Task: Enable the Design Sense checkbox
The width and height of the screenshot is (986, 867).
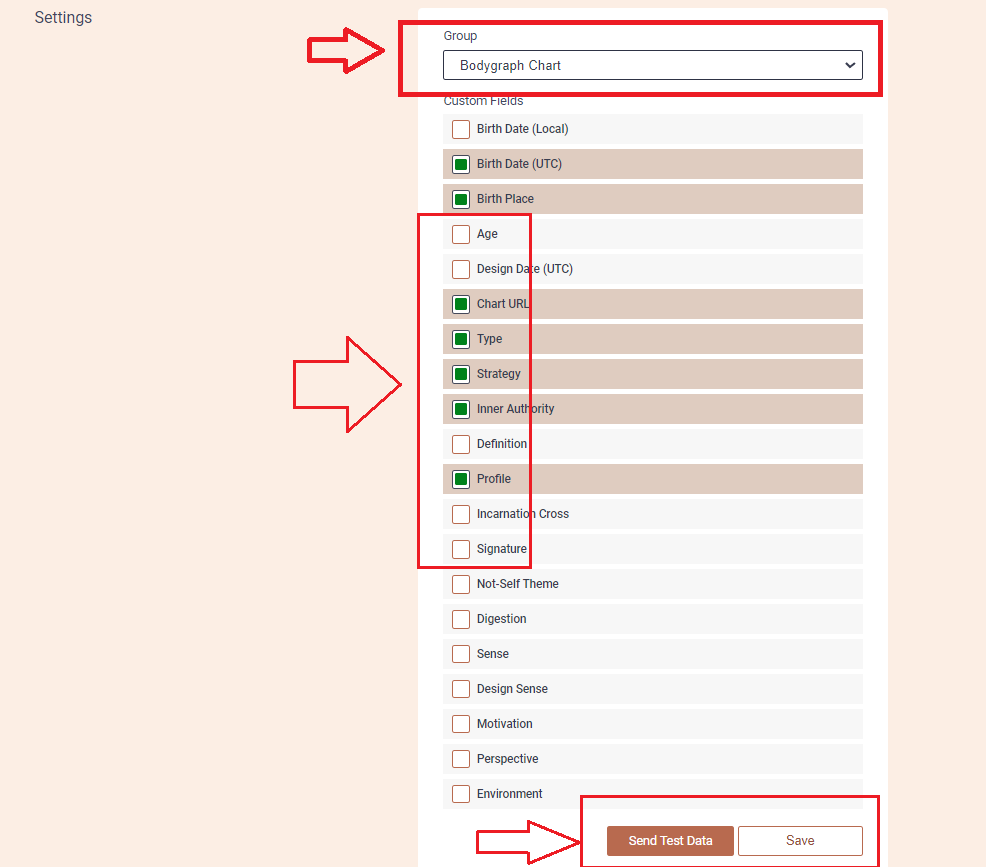Action: [x=461, y=690]
